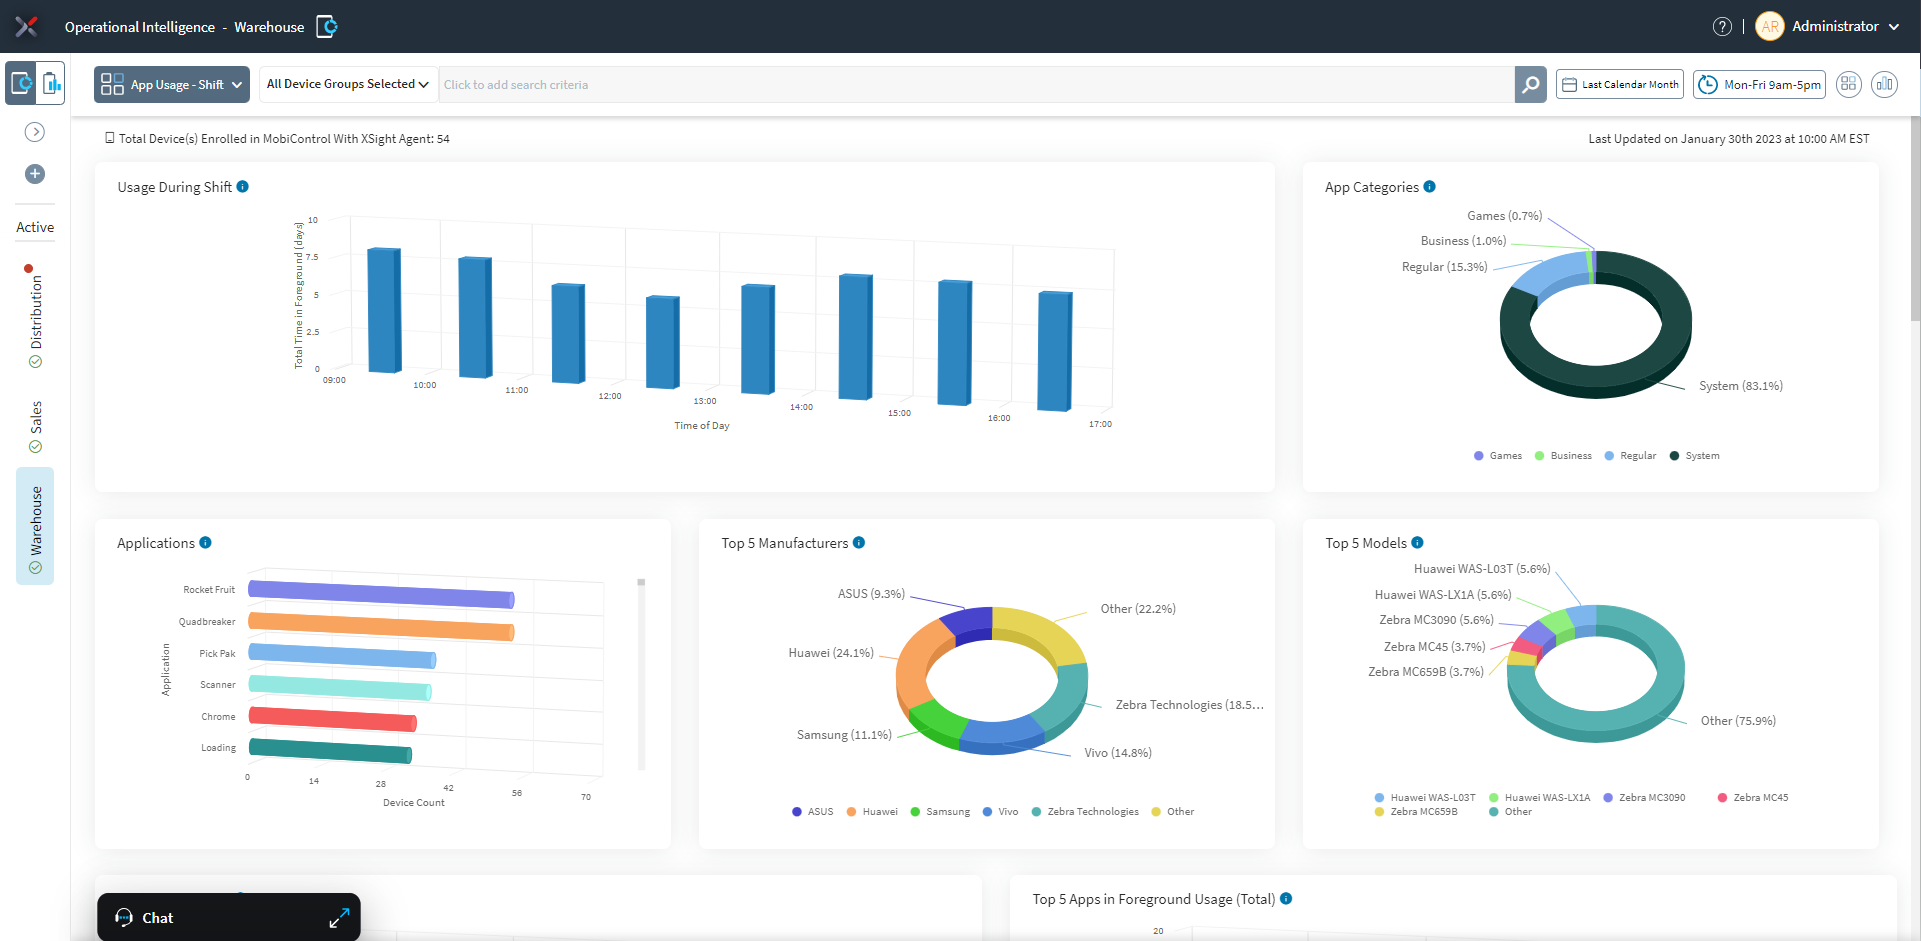Image resolution: width=1921 pixels, height=941 pixels.
Task: Click the chart comparison view icon
Action: 1885,85
